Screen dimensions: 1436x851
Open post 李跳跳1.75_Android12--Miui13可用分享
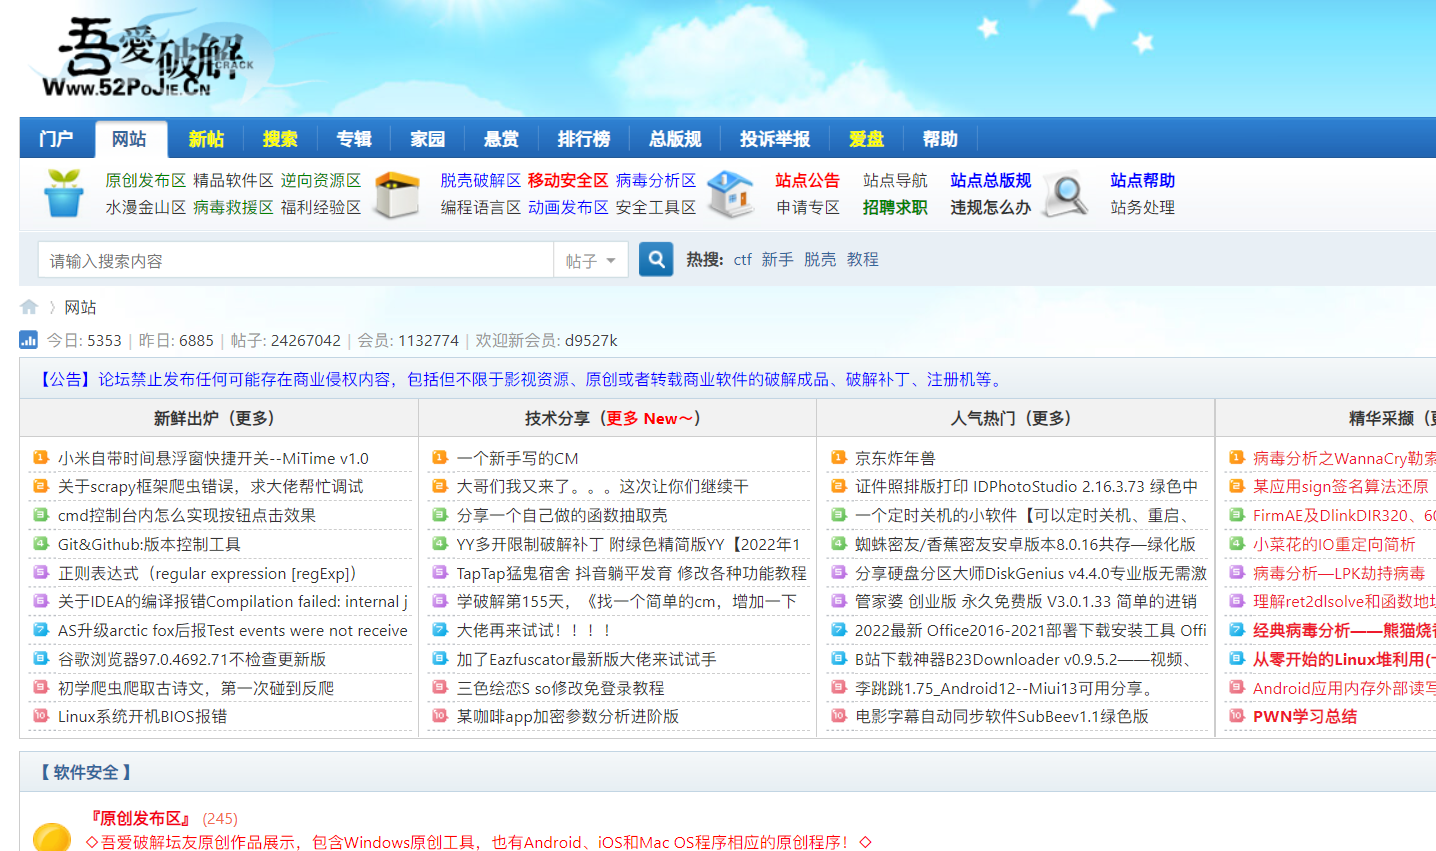coord(1008,688)
